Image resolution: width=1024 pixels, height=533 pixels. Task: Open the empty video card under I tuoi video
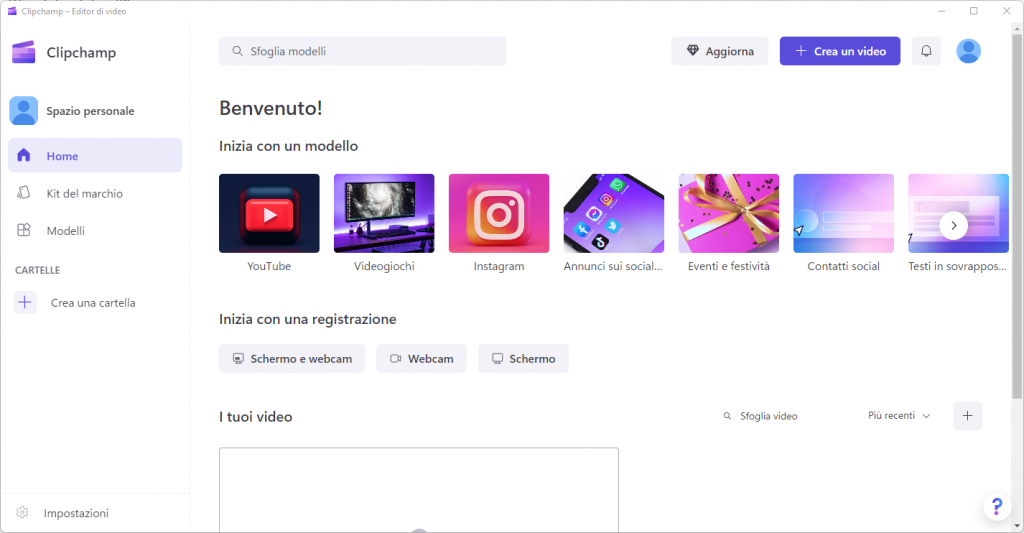419,490
